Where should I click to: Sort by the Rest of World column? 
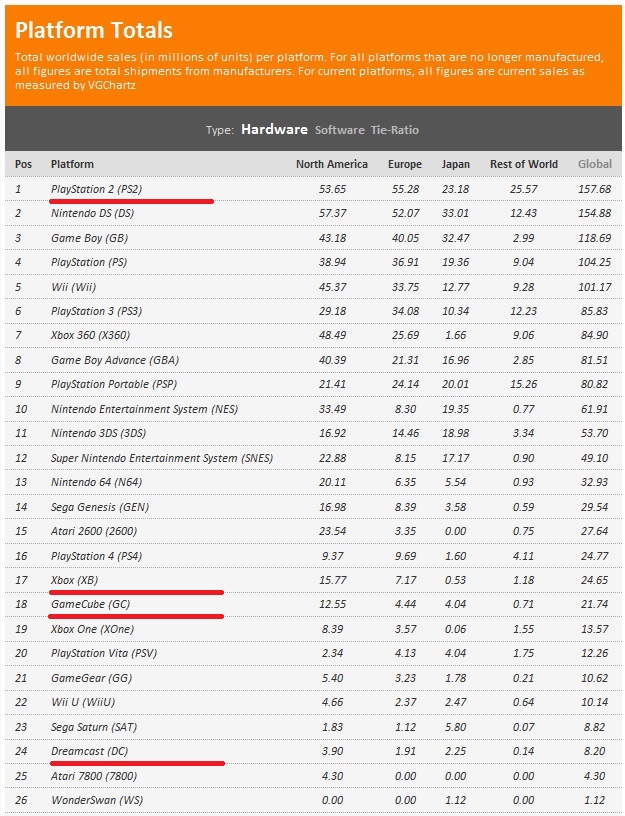(x=523, y=164)
